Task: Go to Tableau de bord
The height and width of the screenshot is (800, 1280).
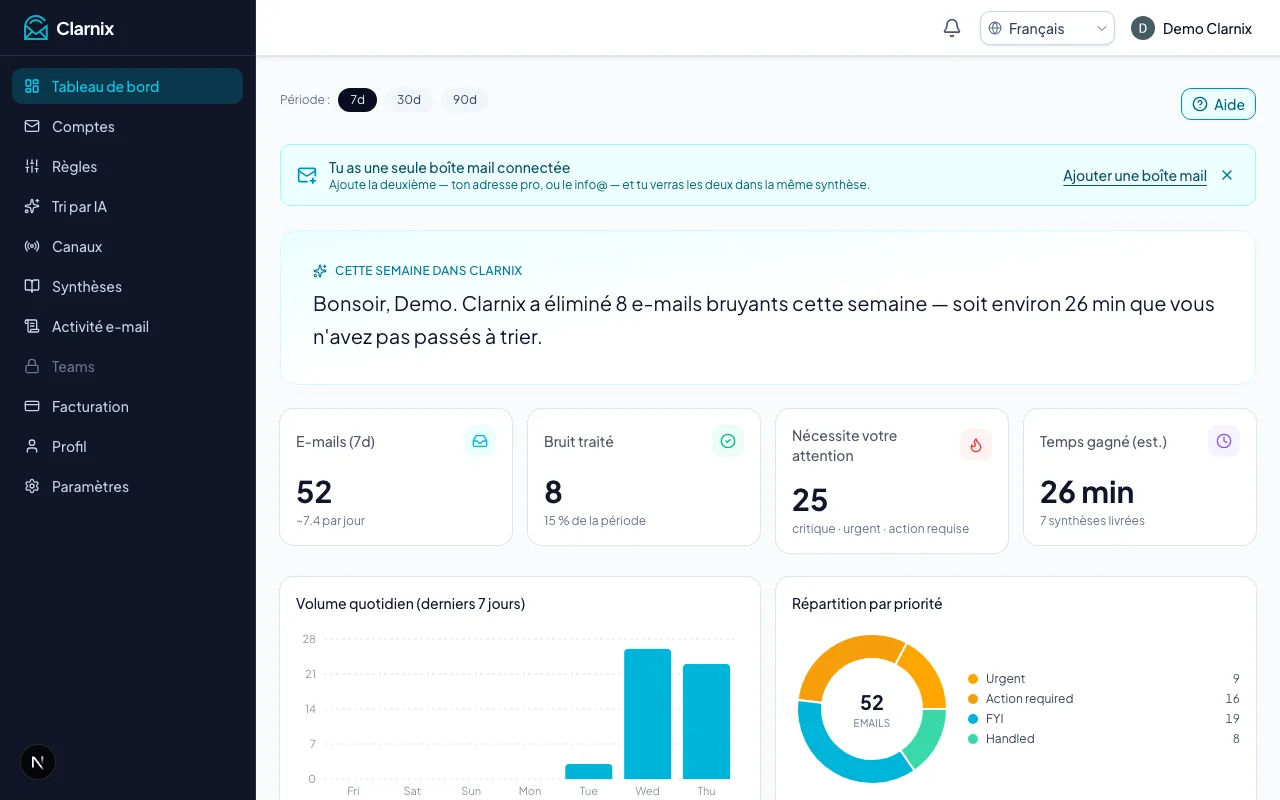Action: pyautogui.click(x=127, y=86)
